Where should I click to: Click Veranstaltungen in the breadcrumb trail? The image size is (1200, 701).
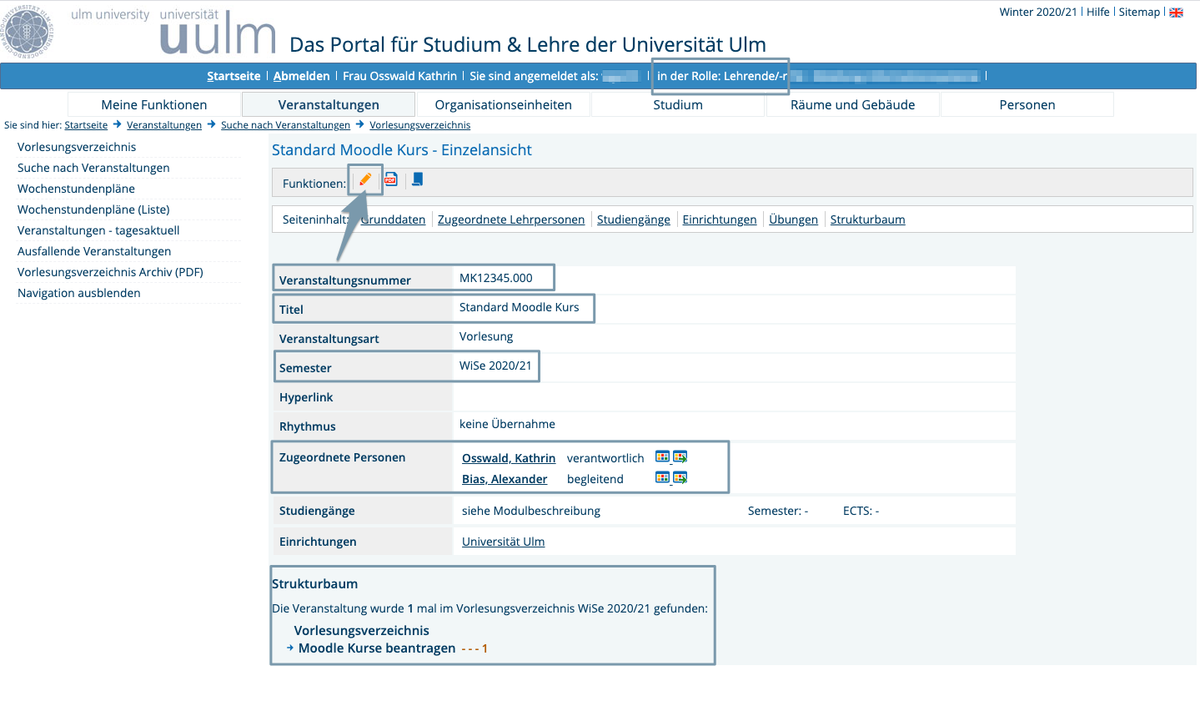[164, 125]
